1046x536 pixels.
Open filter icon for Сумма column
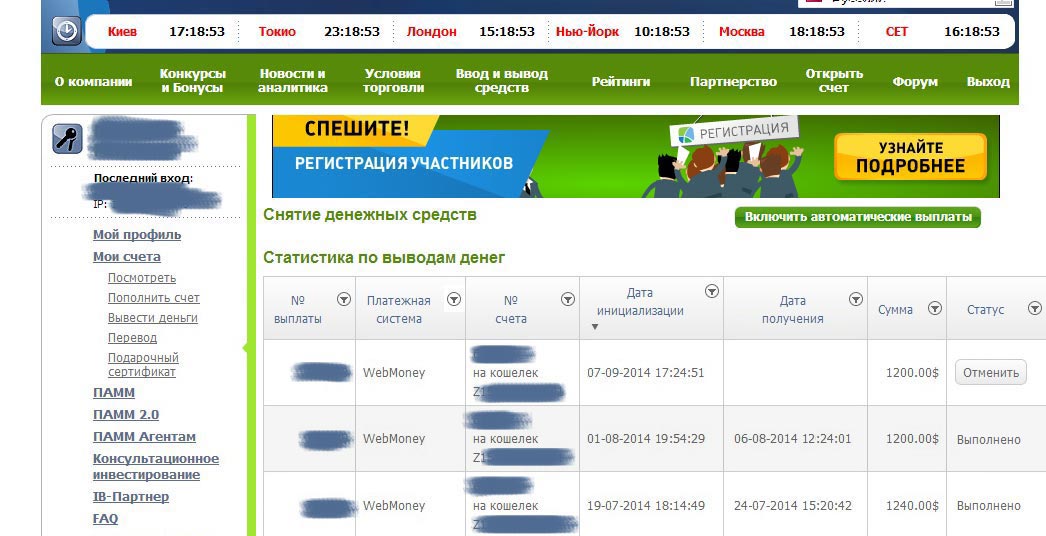click(x=935, y=309)
